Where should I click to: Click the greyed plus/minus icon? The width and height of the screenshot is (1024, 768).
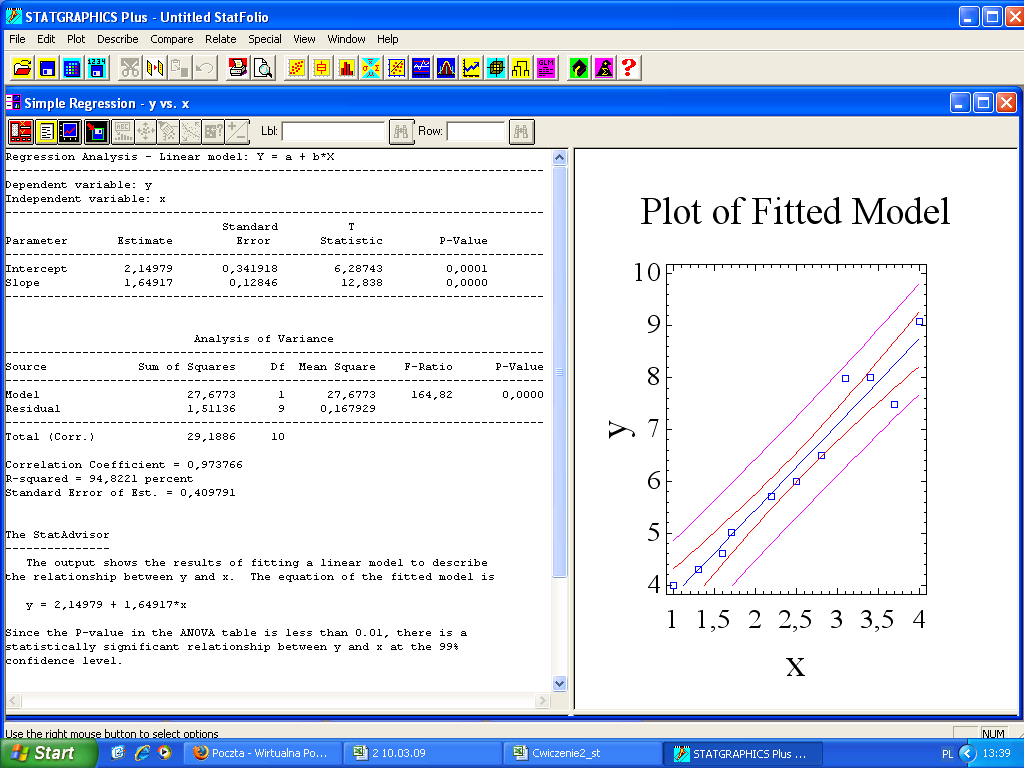coord(237,132)
